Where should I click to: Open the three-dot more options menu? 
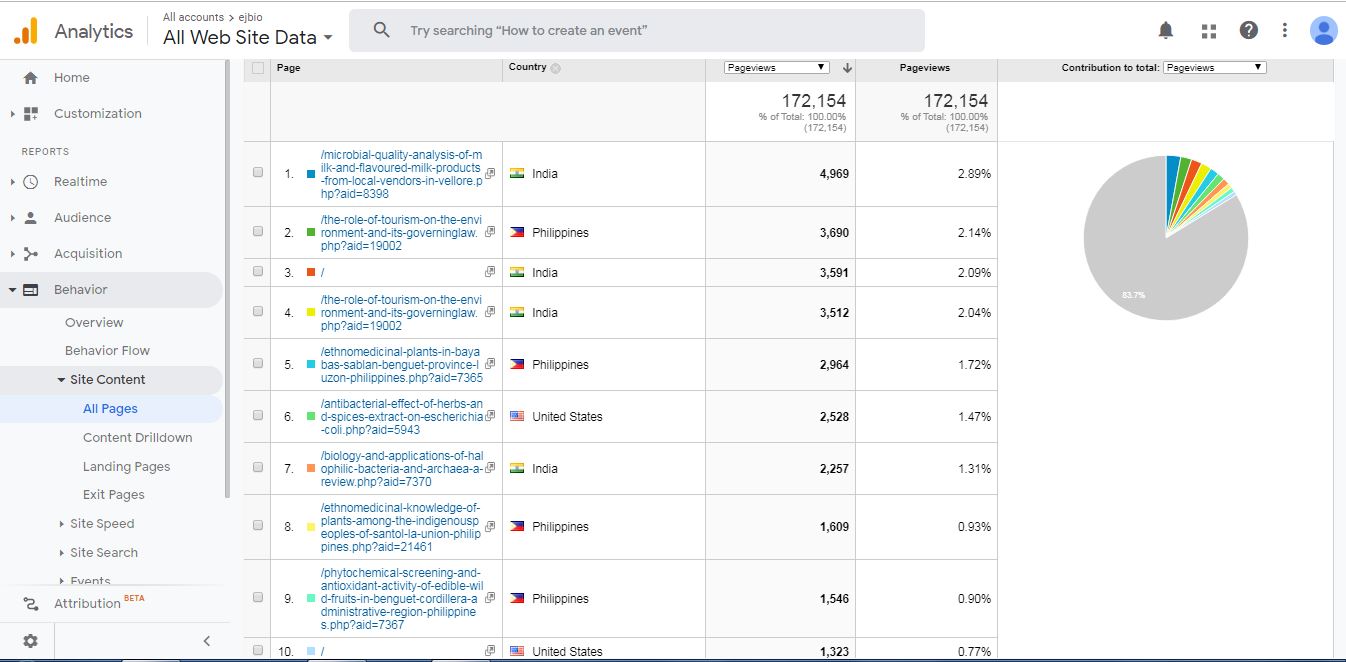pyautogui.click(x=1285, y=30)
